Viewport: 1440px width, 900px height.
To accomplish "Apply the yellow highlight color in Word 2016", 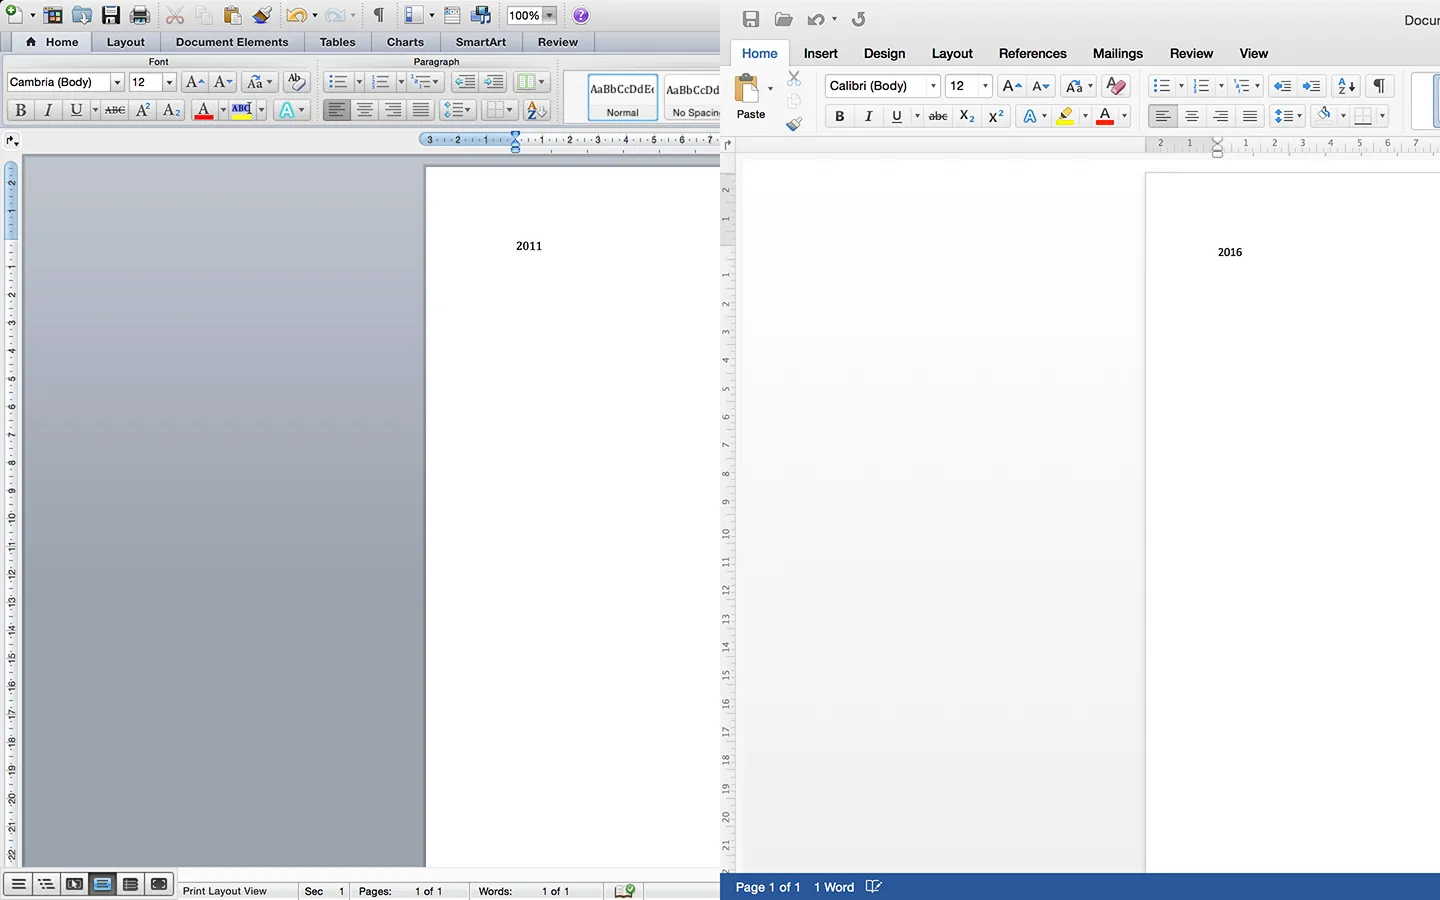I will (x=1066, y=116).
